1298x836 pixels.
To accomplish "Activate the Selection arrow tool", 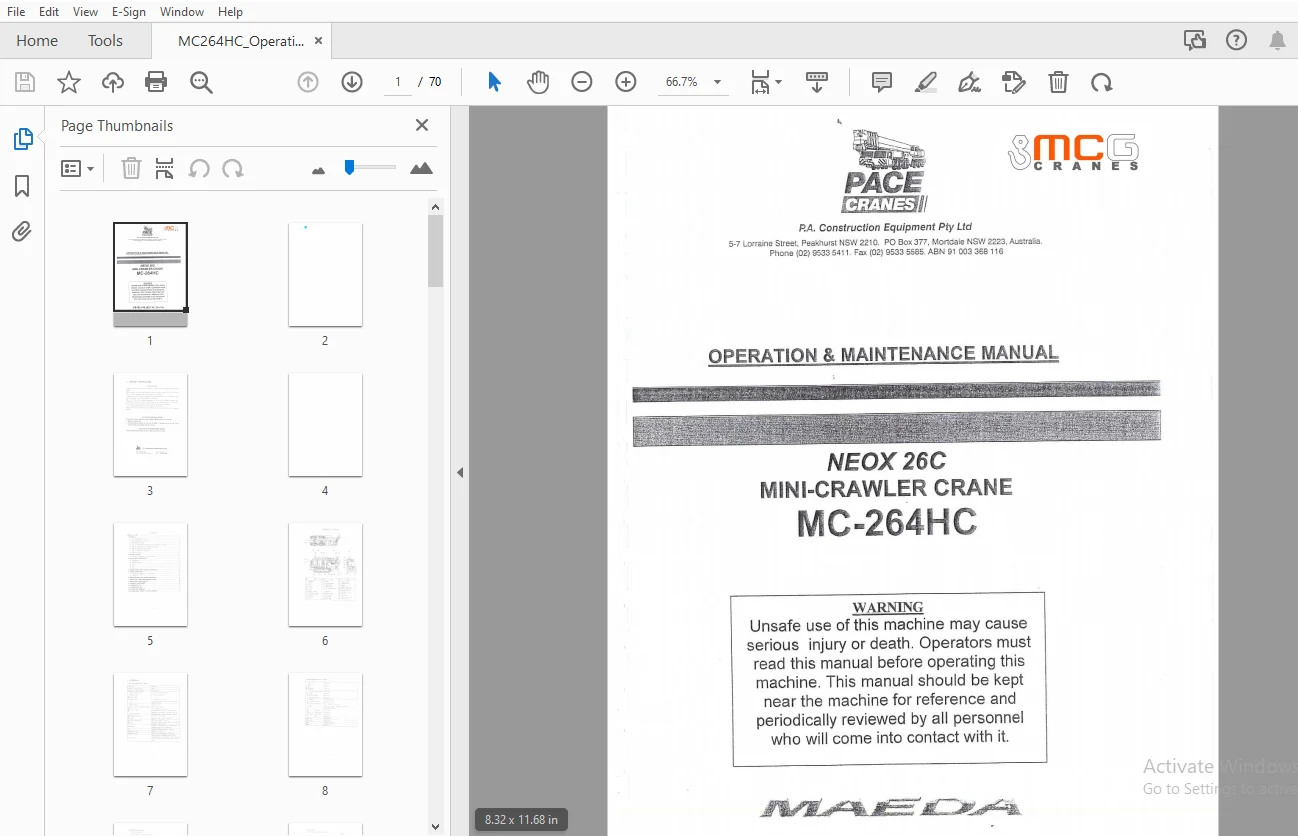I will [x=494, y=82].
